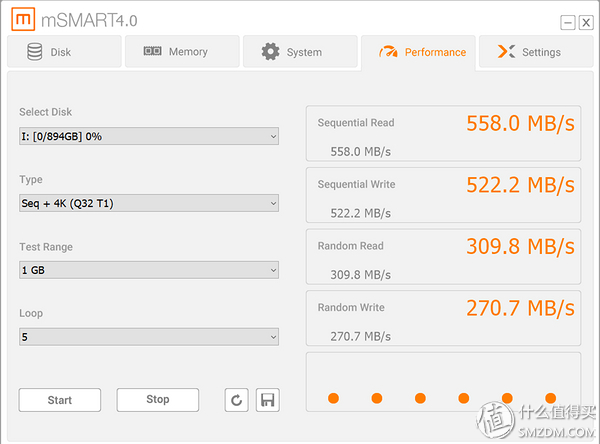Click the Memory tab chip icon
This screenshot has width=600, height=444.
click(x=152, y=51)
